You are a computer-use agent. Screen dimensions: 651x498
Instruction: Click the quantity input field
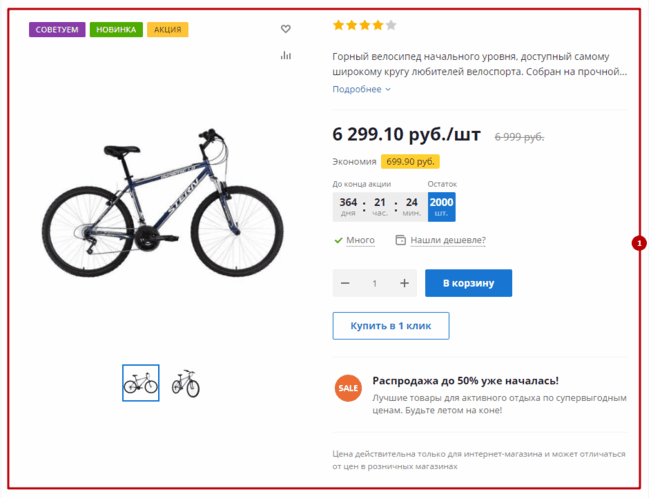(375, 283)
